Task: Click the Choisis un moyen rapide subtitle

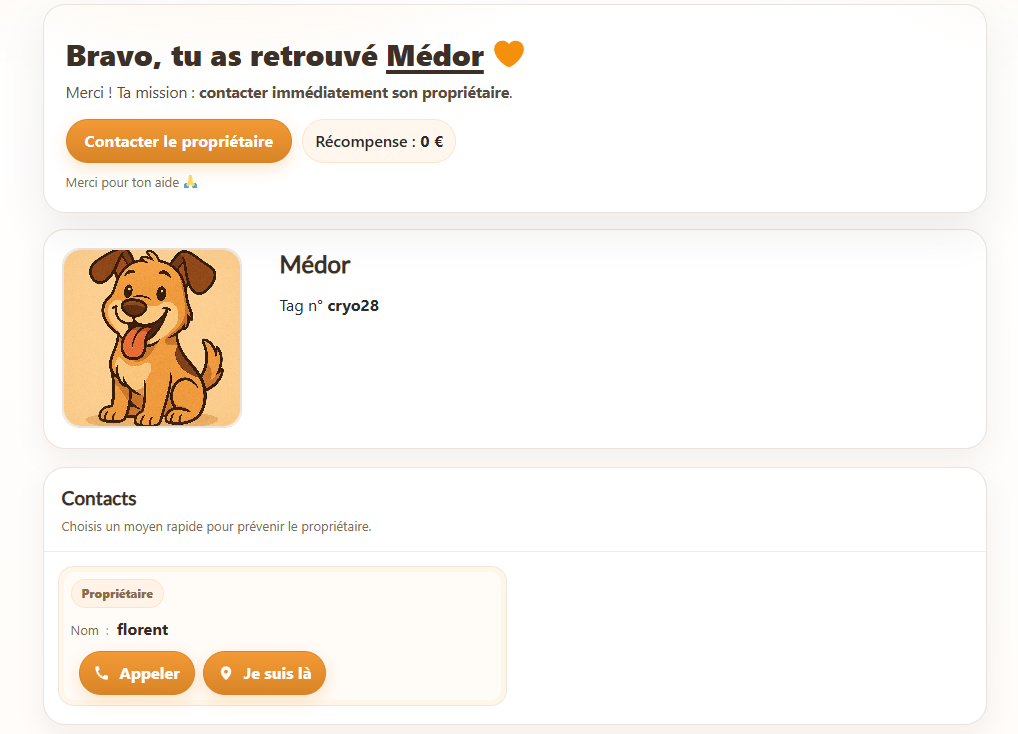Action: coord(216,526)
